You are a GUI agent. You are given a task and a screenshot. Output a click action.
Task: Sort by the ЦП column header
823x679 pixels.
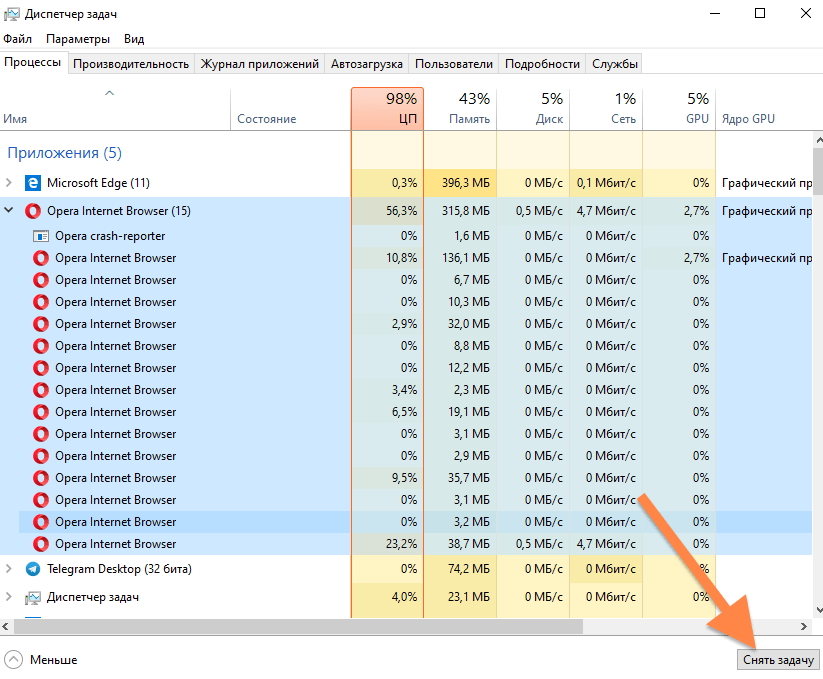tap(387, 109)
